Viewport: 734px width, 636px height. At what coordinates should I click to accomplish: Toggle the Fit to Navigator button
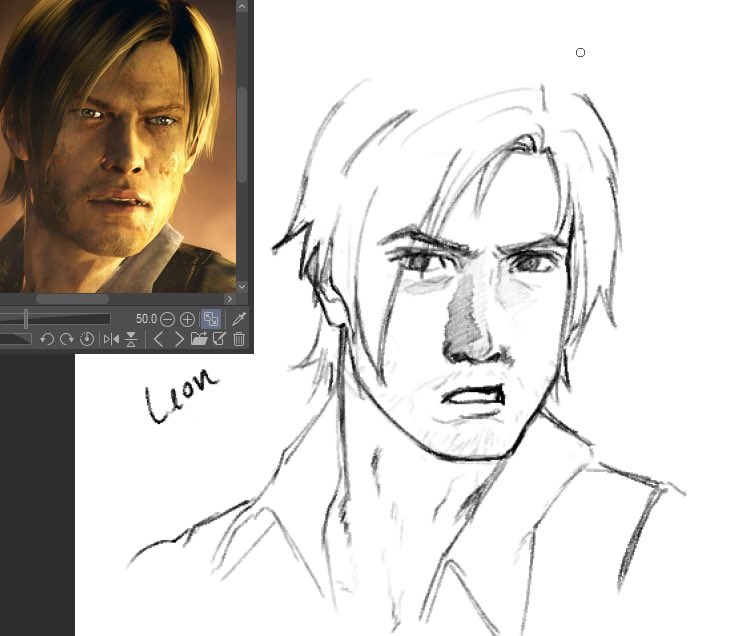click(x=211, y=319)
